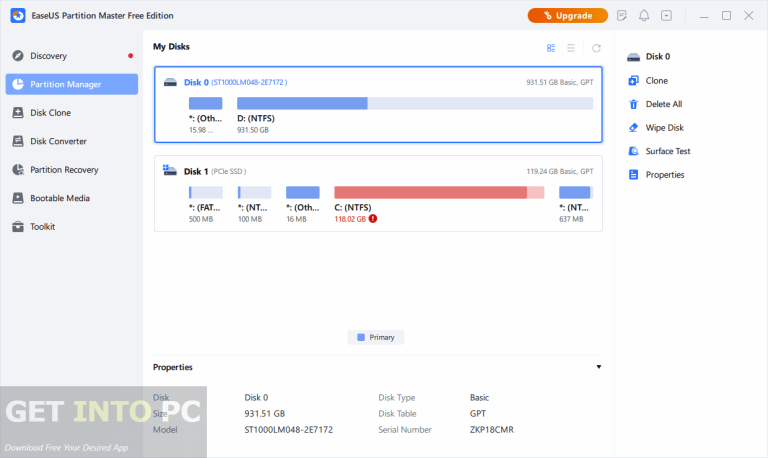Open Disk Converter from sidebar

tap(72, 141)
